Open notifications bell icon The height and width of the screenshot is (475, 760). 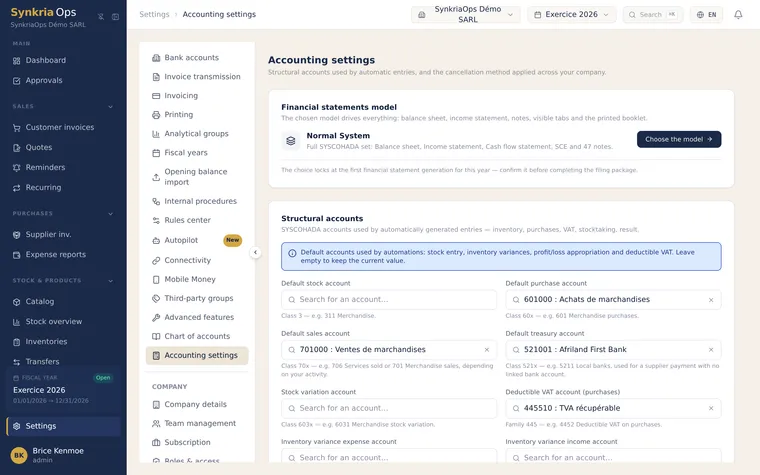coord(738,15)
